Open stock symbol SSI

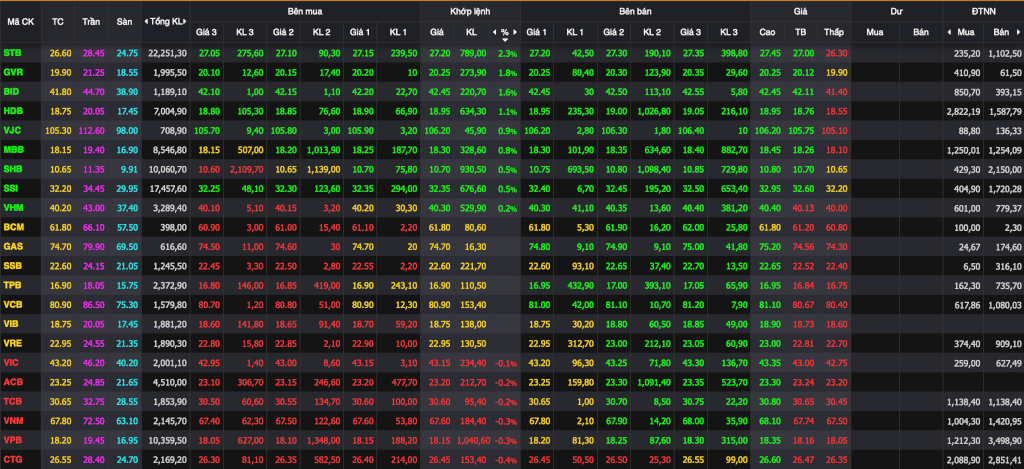(11, 189)
